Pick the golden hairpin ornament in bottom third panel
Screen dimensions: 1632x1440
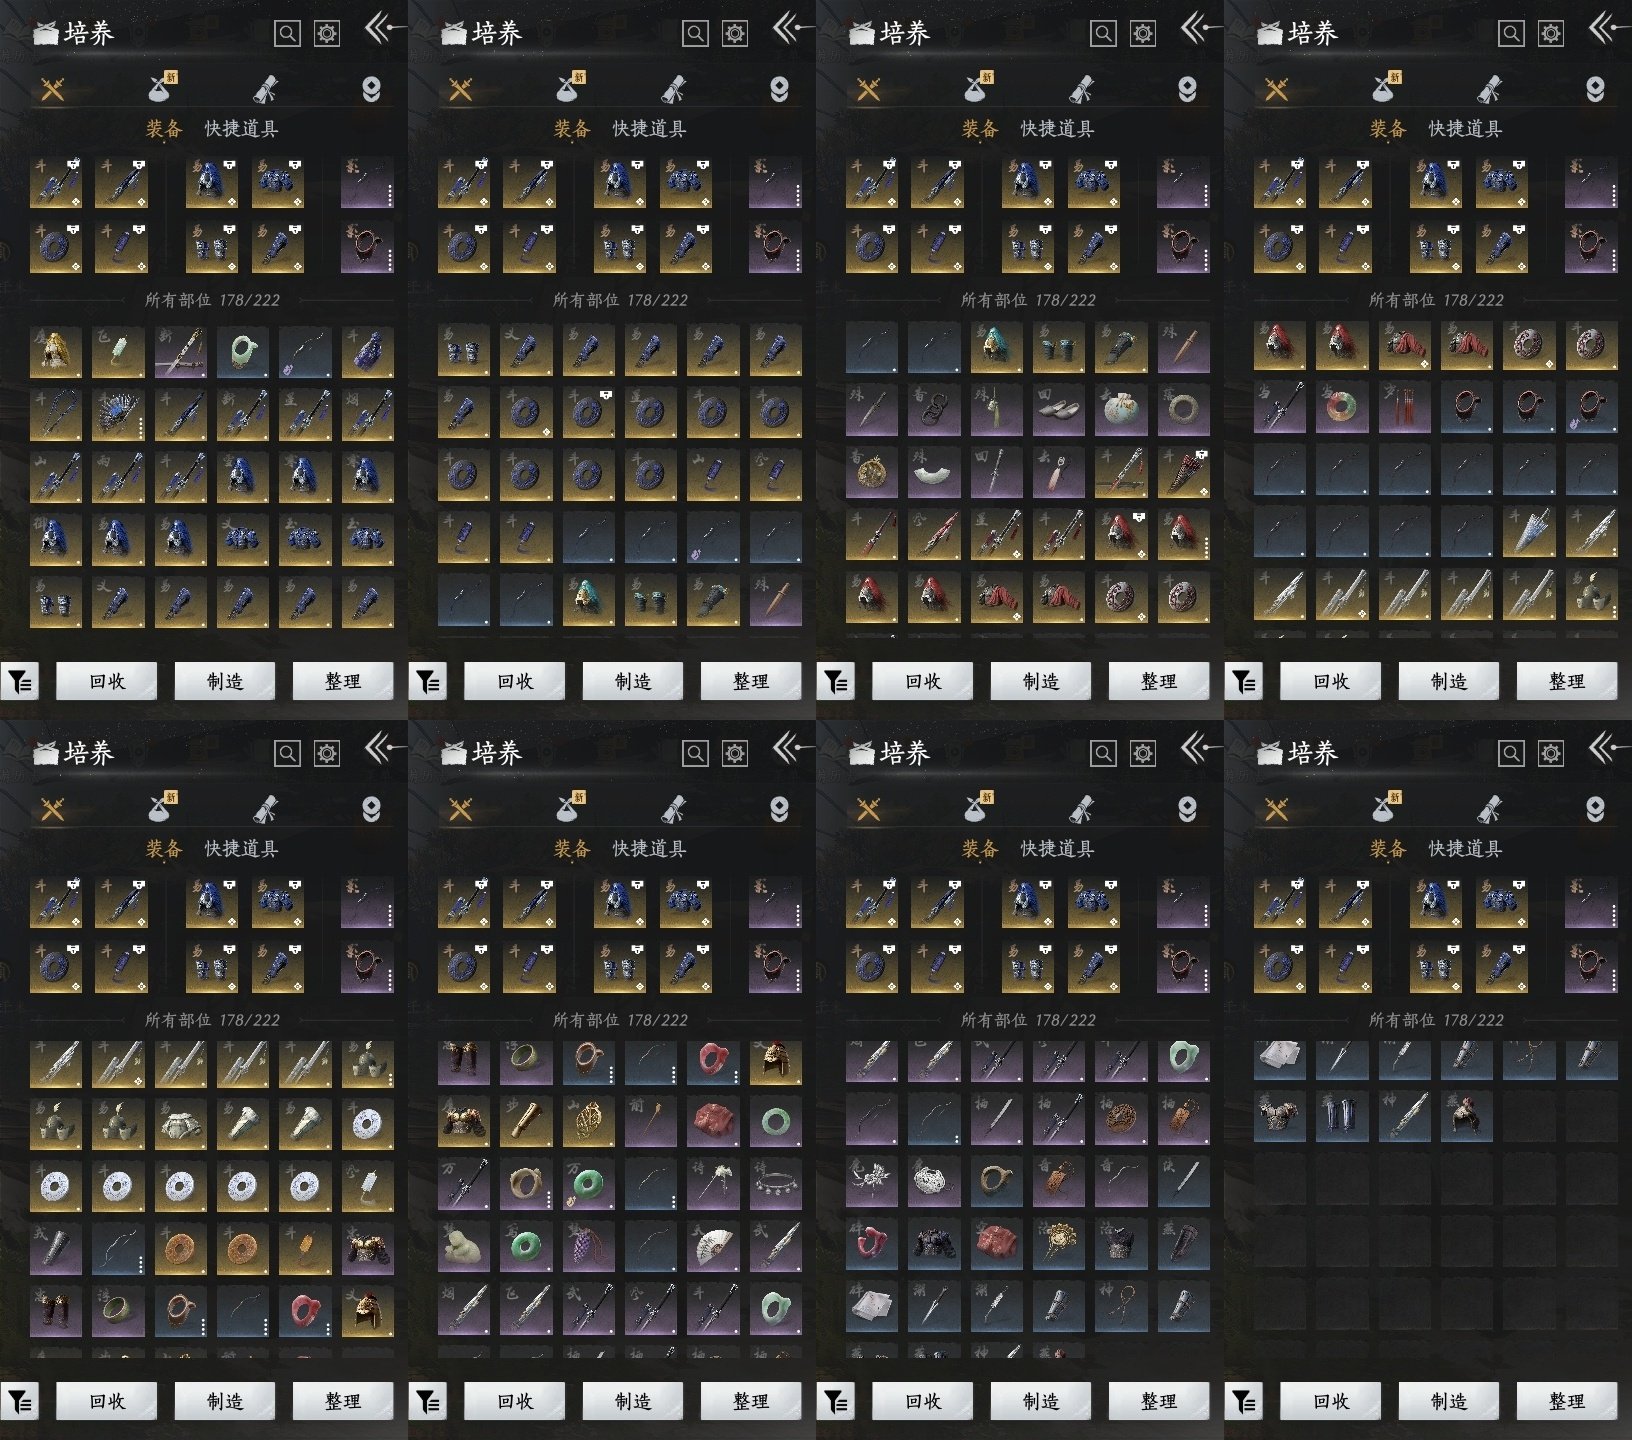(x=1059, y=1243)
